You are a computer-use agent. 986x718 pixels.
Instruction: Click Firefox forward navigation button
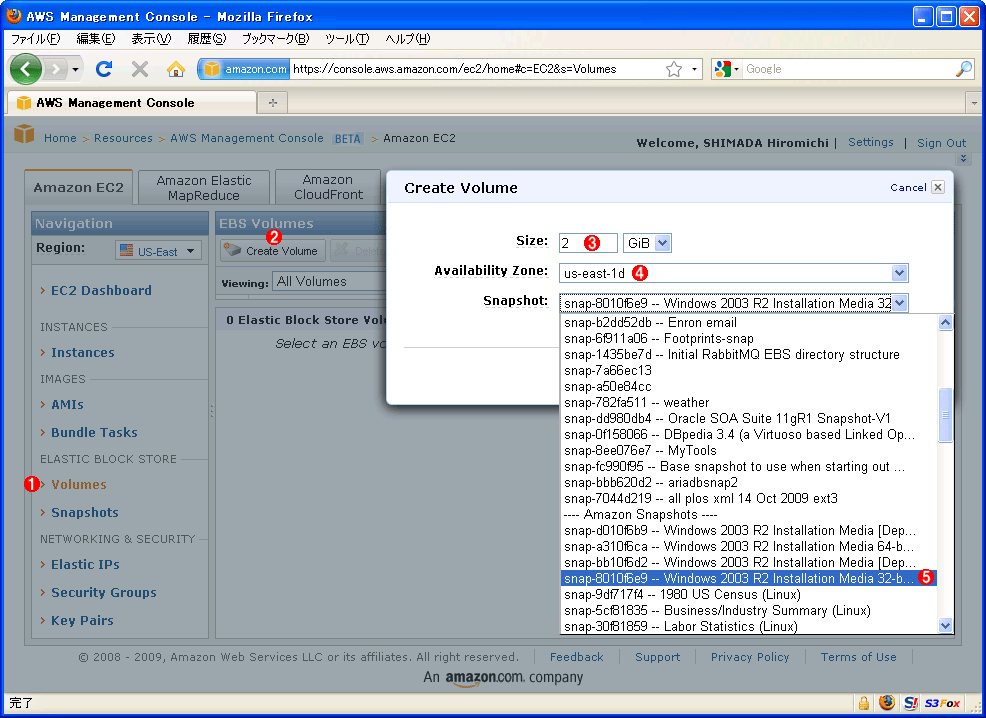point(55,69)
